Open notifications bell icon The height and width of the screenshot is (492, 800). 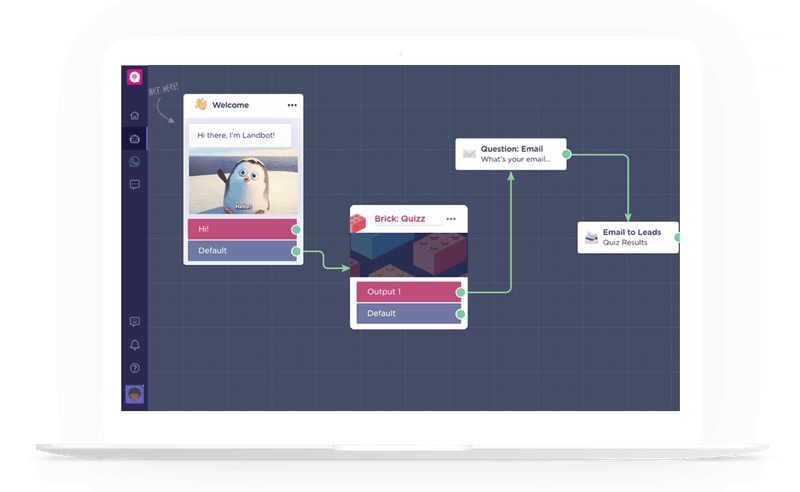pos(135,345)
